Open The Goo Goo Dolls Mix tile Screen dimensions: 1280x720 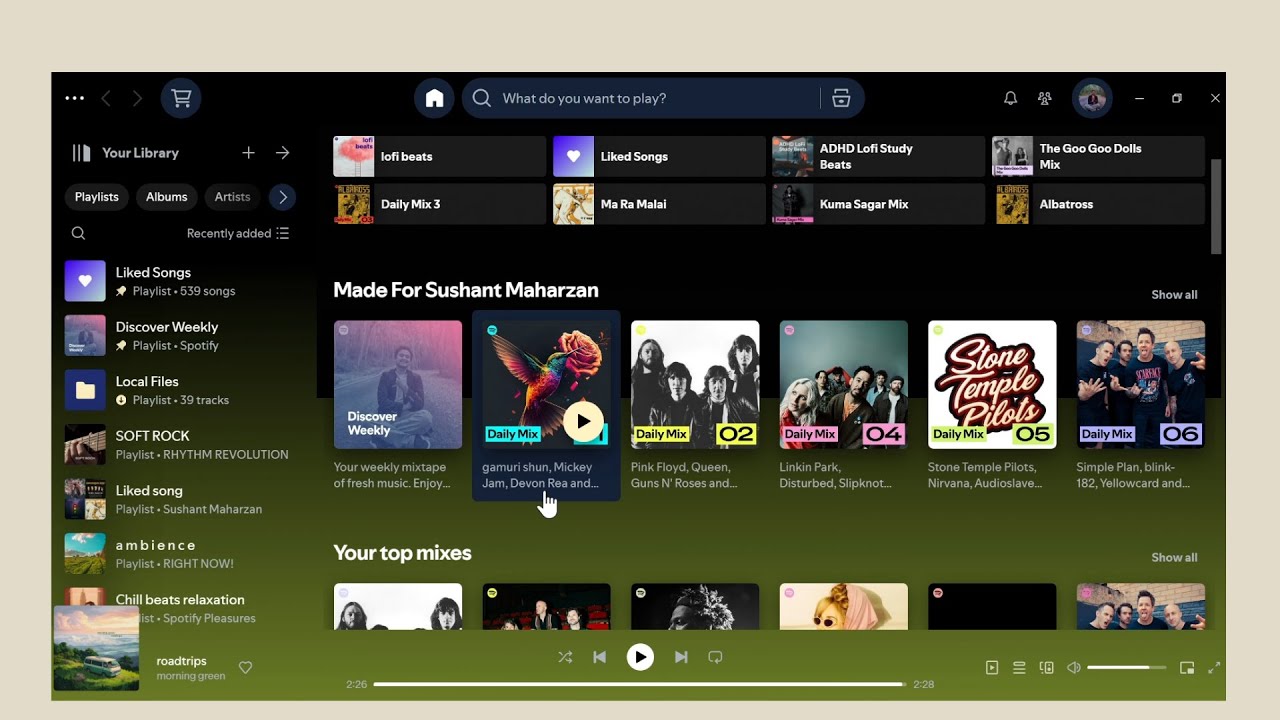[x=1099, y=157]
